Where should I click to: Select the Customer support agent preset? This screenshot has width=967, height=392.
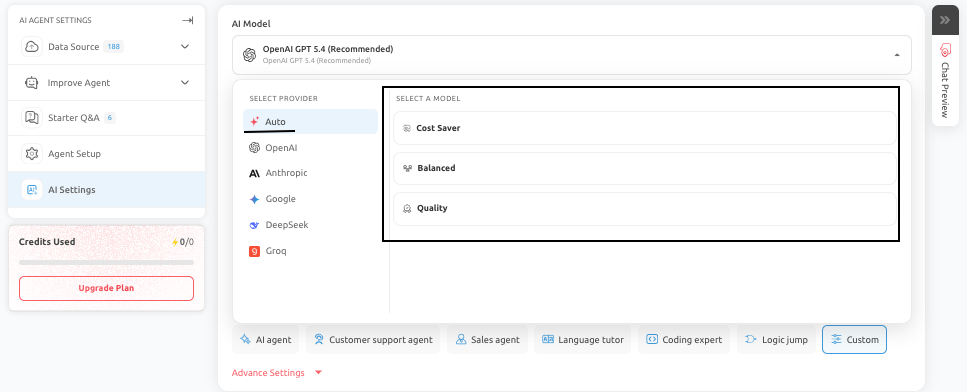pos(372,340)
